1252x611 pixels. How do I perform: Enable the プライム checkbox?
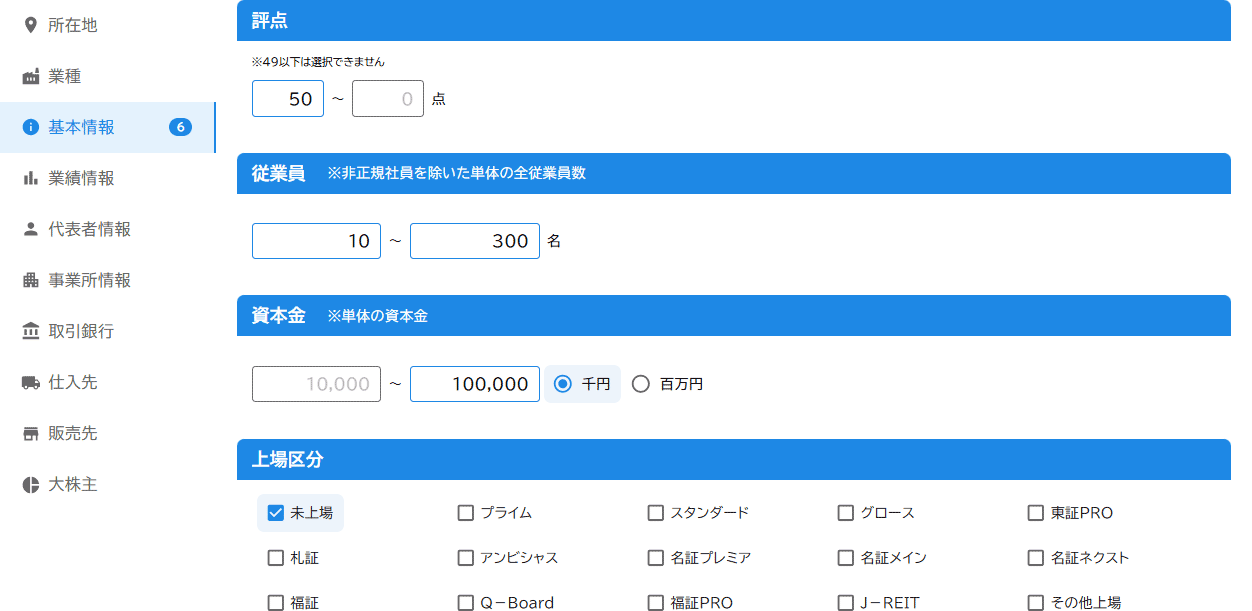[x=465, y=512]
